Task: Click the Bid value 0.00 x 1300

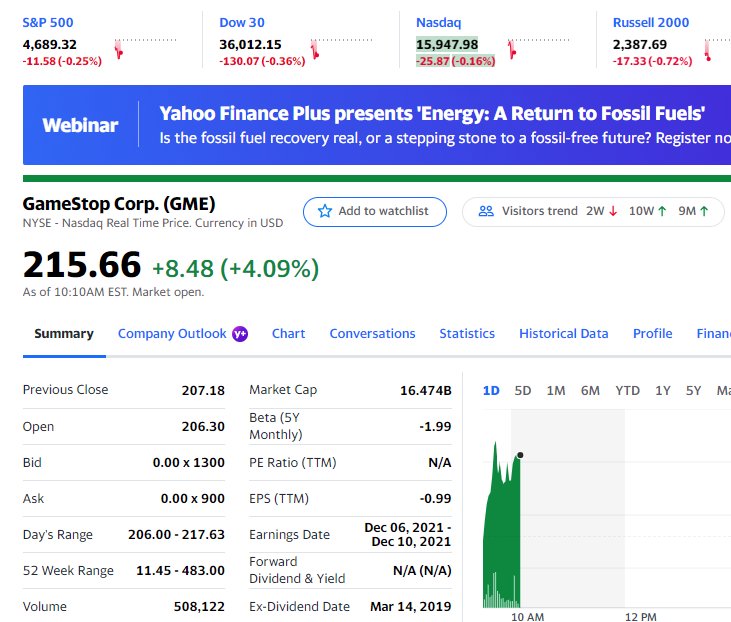Action: click(189, 463)
